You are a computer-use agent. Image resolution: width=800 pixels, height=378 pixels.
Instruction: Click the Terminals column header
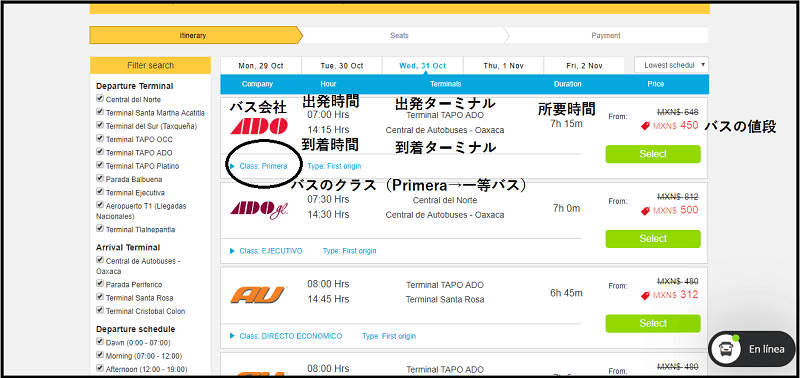point(445,84)
